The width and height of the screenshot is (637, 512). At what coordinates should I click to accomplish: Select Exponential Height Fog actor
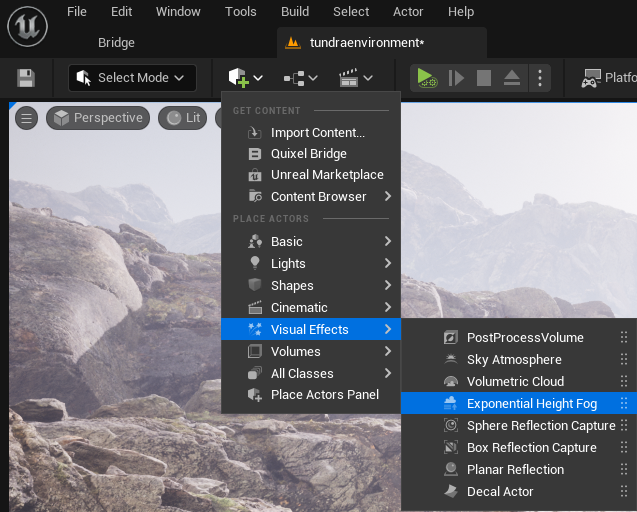(x=531, y=404)
